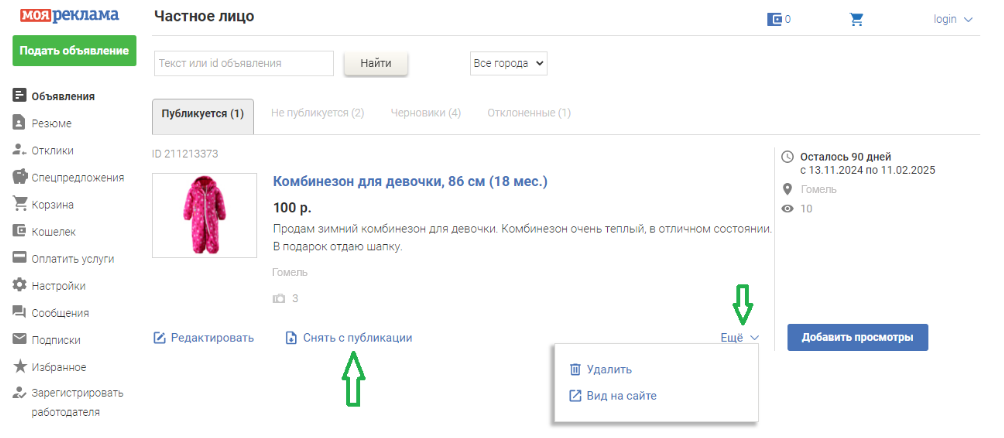Expand the Все города city dropdown
Image resolution: width=1004 pixels, height=438 pixels.
click(x=508, y=63)
